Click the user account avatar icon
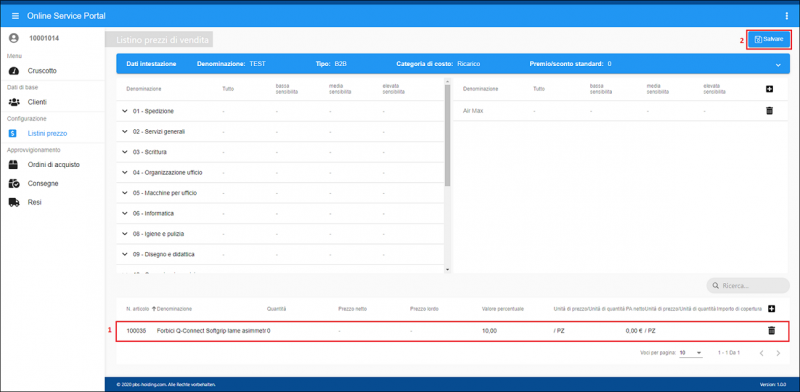This screenshot has height=392, width=800. click(14, 38)
